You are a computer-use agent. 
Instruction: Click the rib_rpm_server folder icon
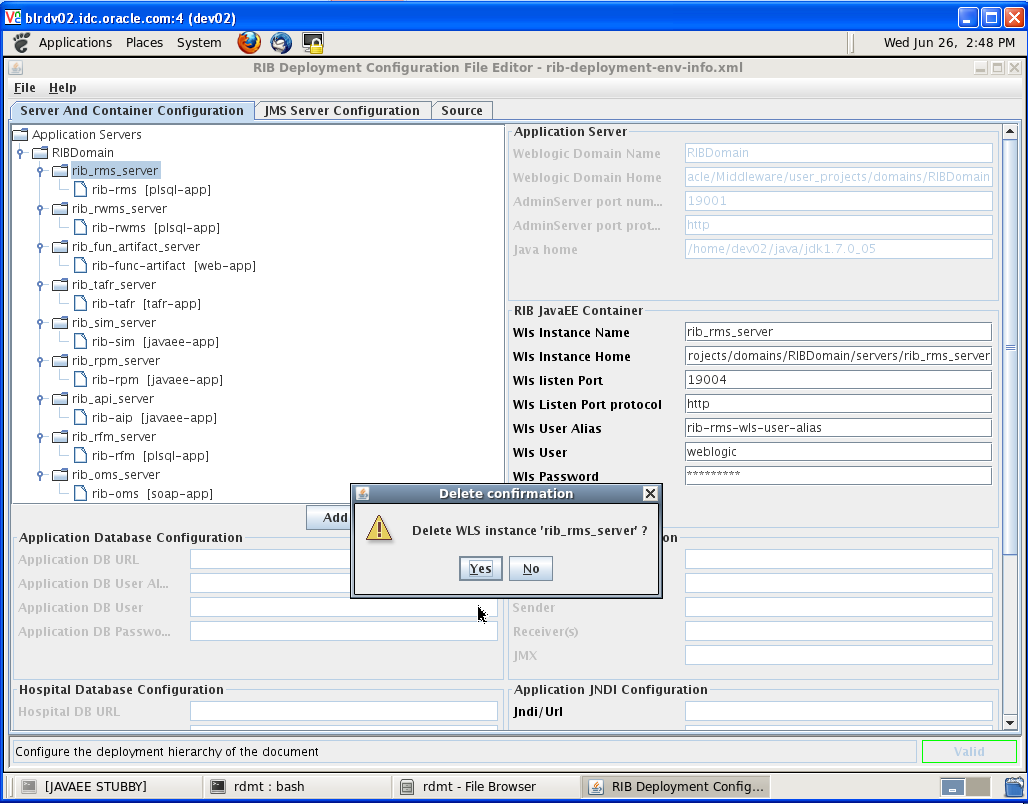pos(60,361)
